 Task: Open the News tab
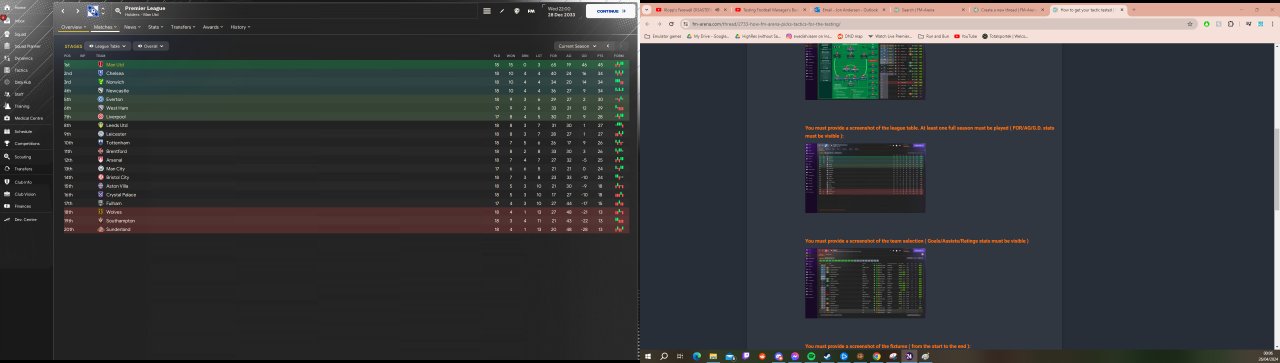(131, 27)
